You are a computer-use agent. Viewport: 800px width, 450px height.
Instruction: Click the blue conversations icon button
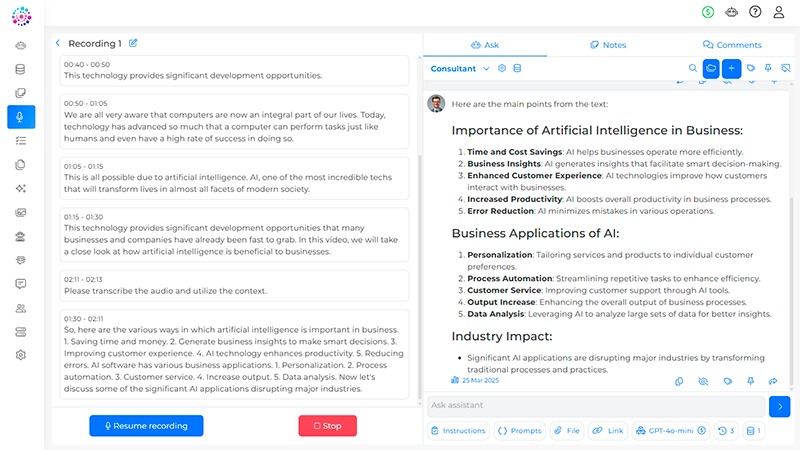coord(711,68)
